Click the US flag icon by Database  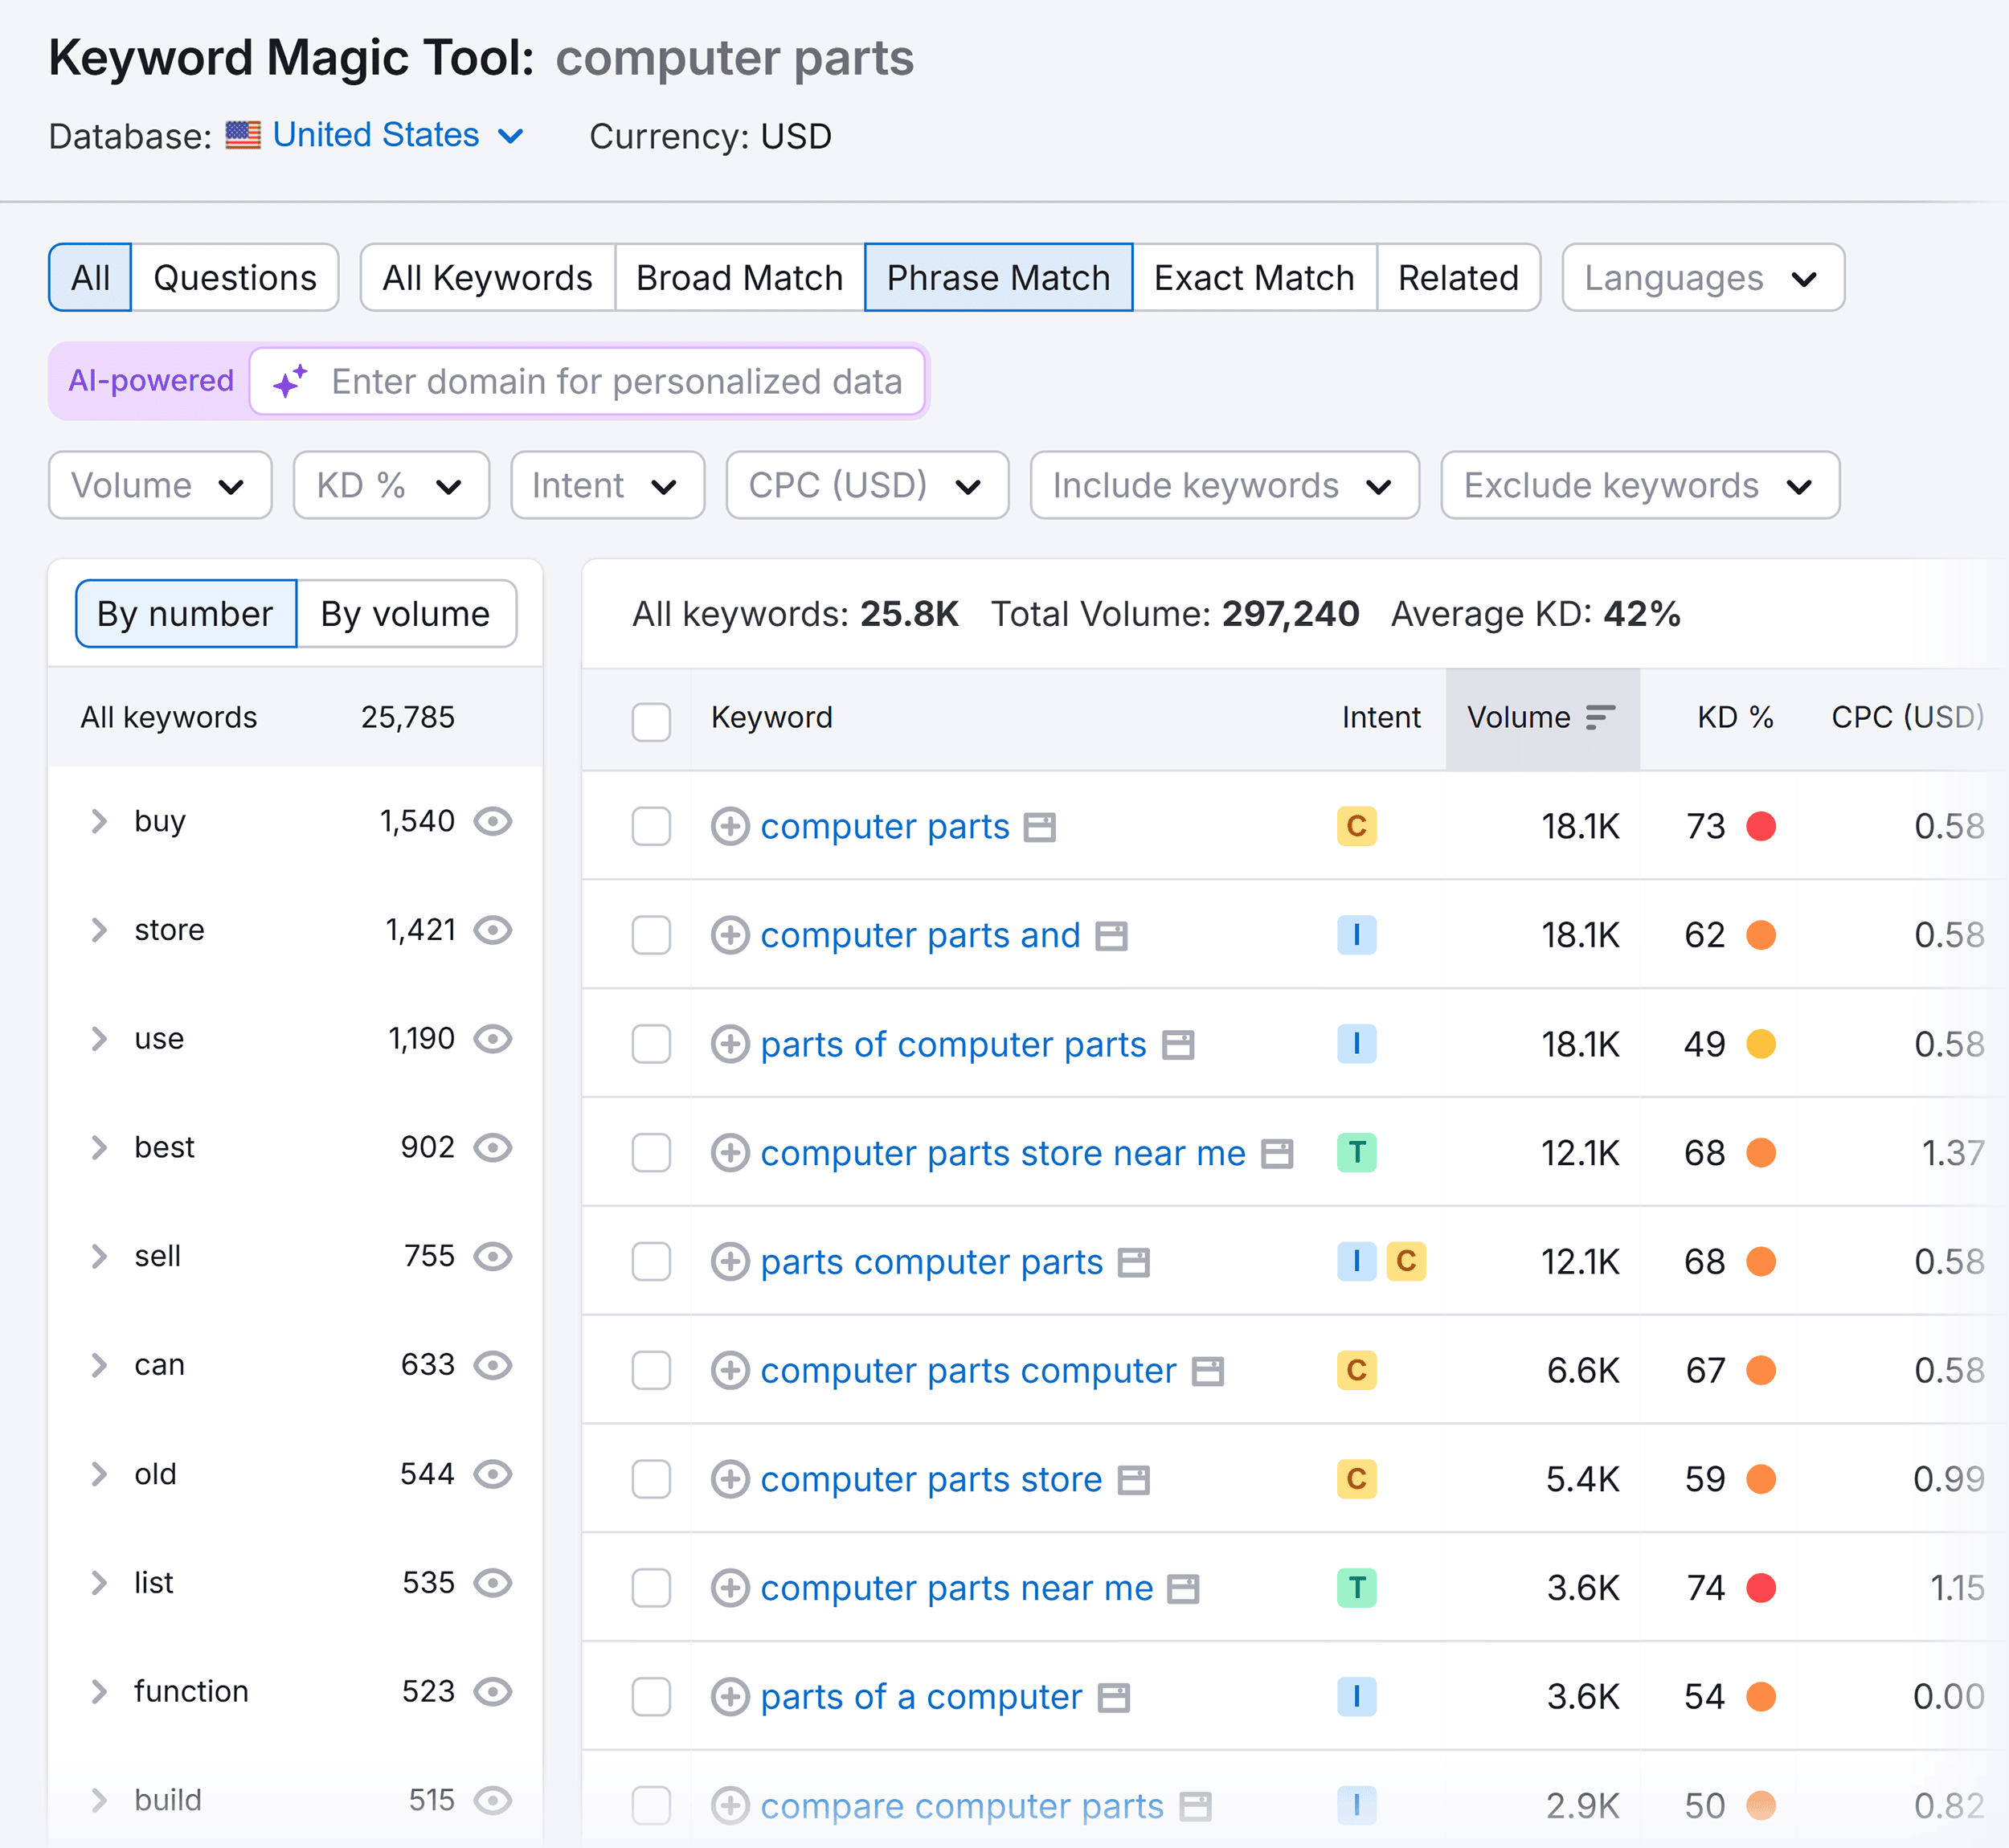(x=243, y=135)
